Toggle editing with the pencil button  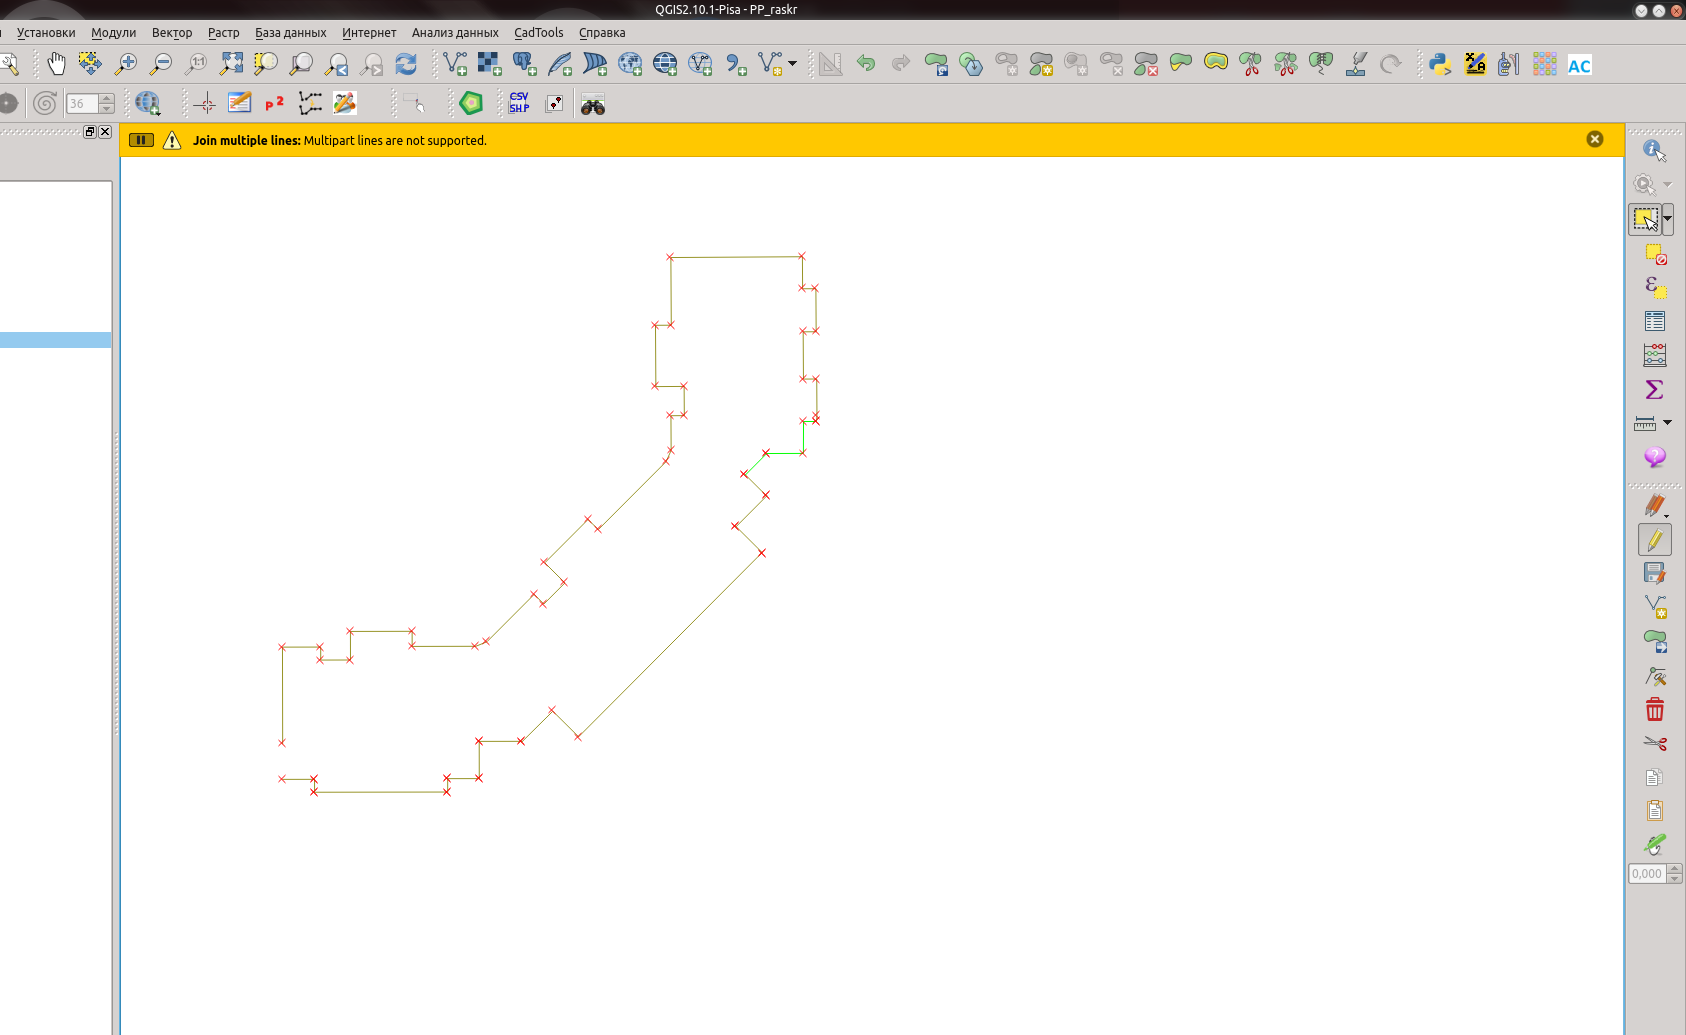[1655, 540]
